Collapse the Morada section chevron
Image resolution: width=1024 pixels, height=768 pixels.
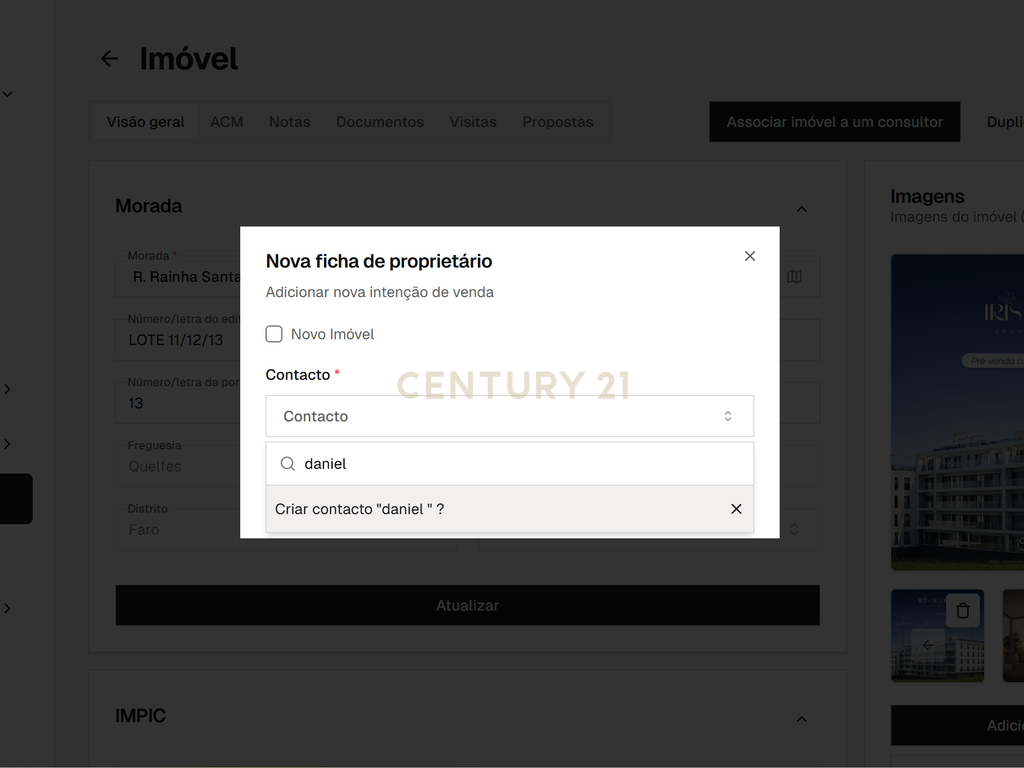coord(802,209)
